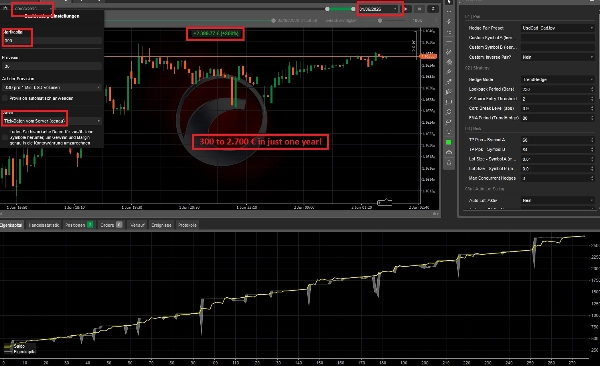The width and height of the screenshot is (600, 366).
Task: Click the left handle of the green date range slider
Action: click(327, 9)
